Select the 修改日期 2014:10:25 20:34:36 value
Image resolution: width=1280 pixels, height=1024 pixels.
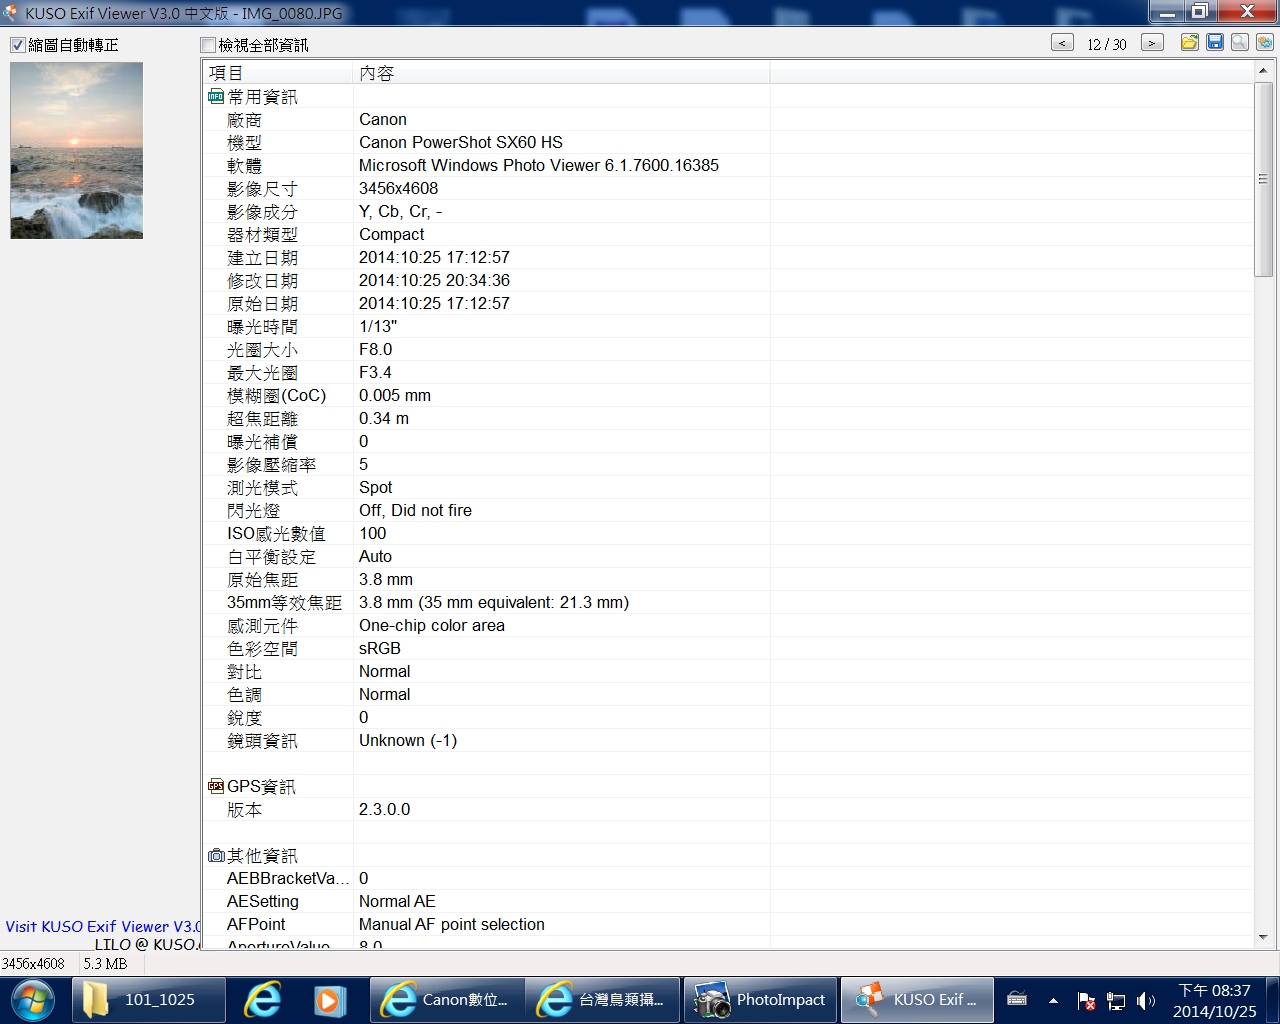(x=434, y=280)
